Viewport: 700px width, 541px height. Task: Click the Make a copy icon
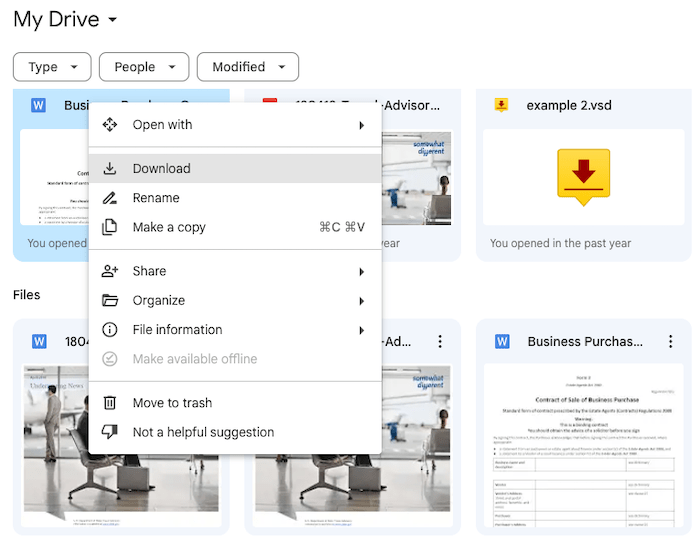point(110,227)
